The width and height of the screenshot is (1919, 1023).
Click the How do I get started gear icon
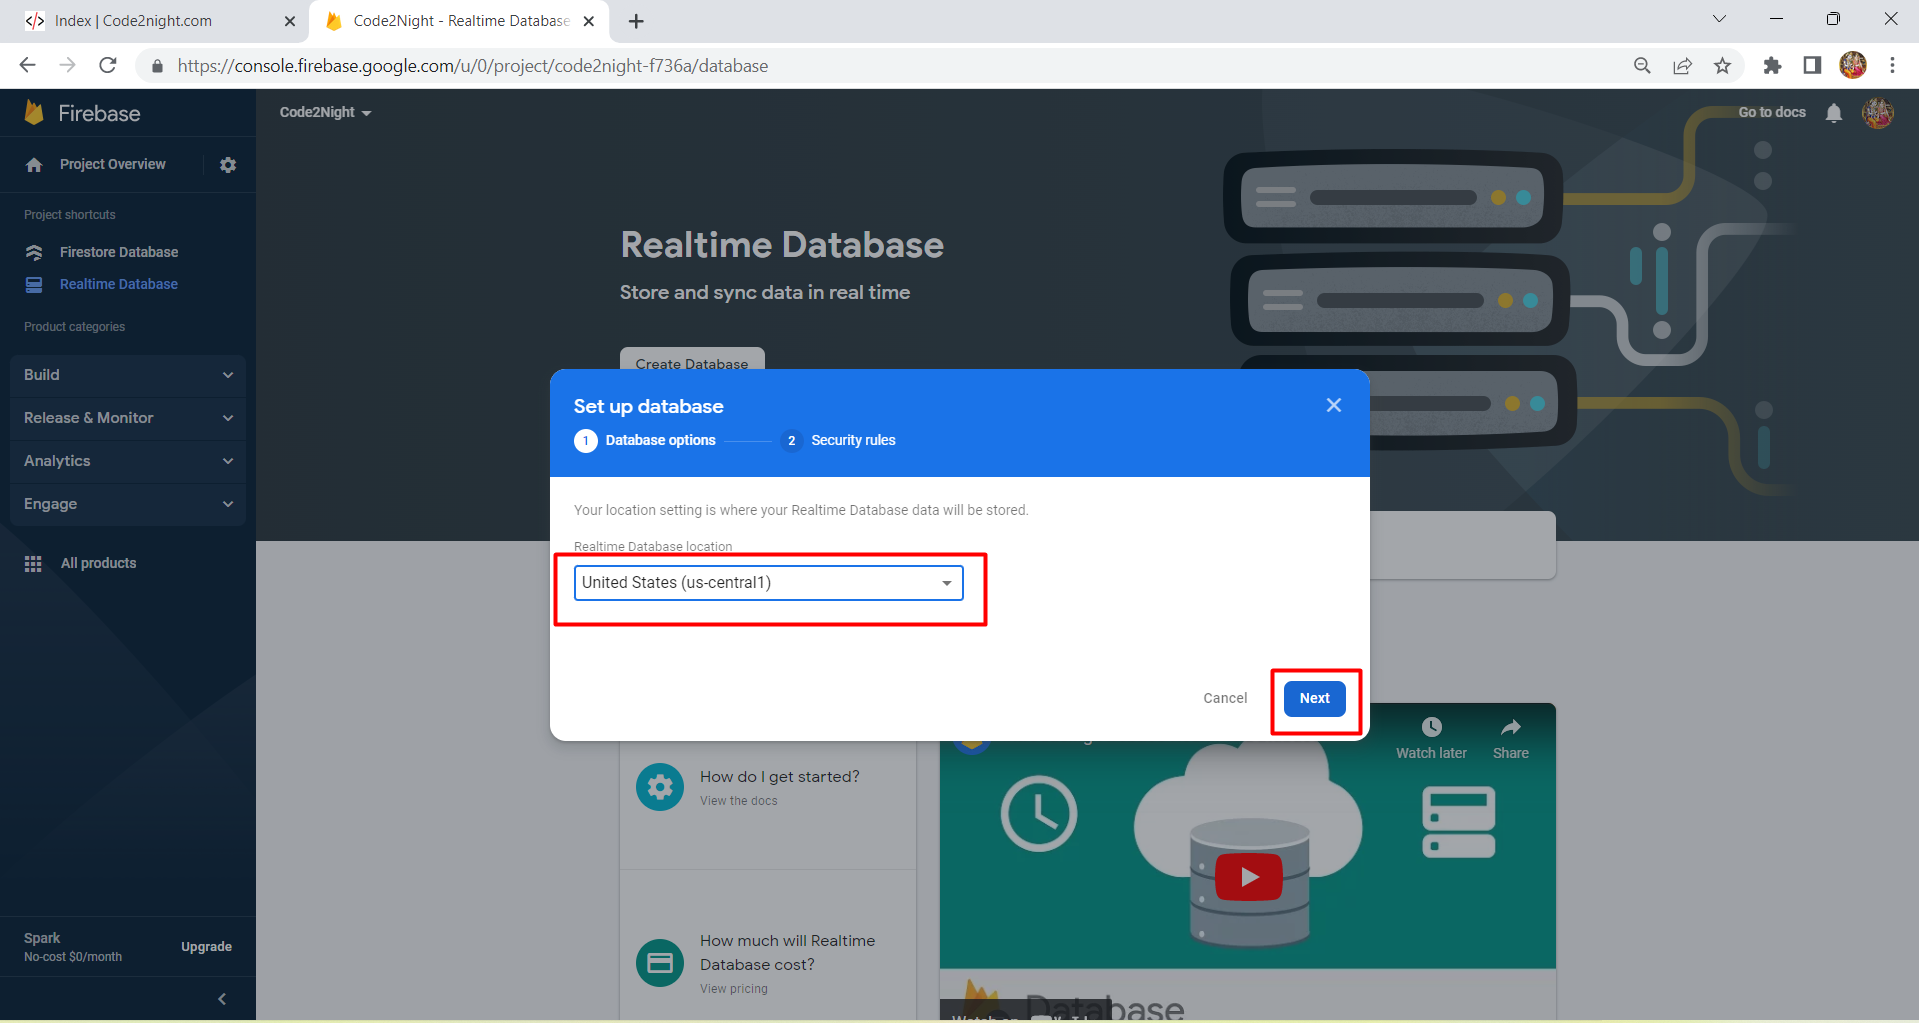[x=660, y=788]
